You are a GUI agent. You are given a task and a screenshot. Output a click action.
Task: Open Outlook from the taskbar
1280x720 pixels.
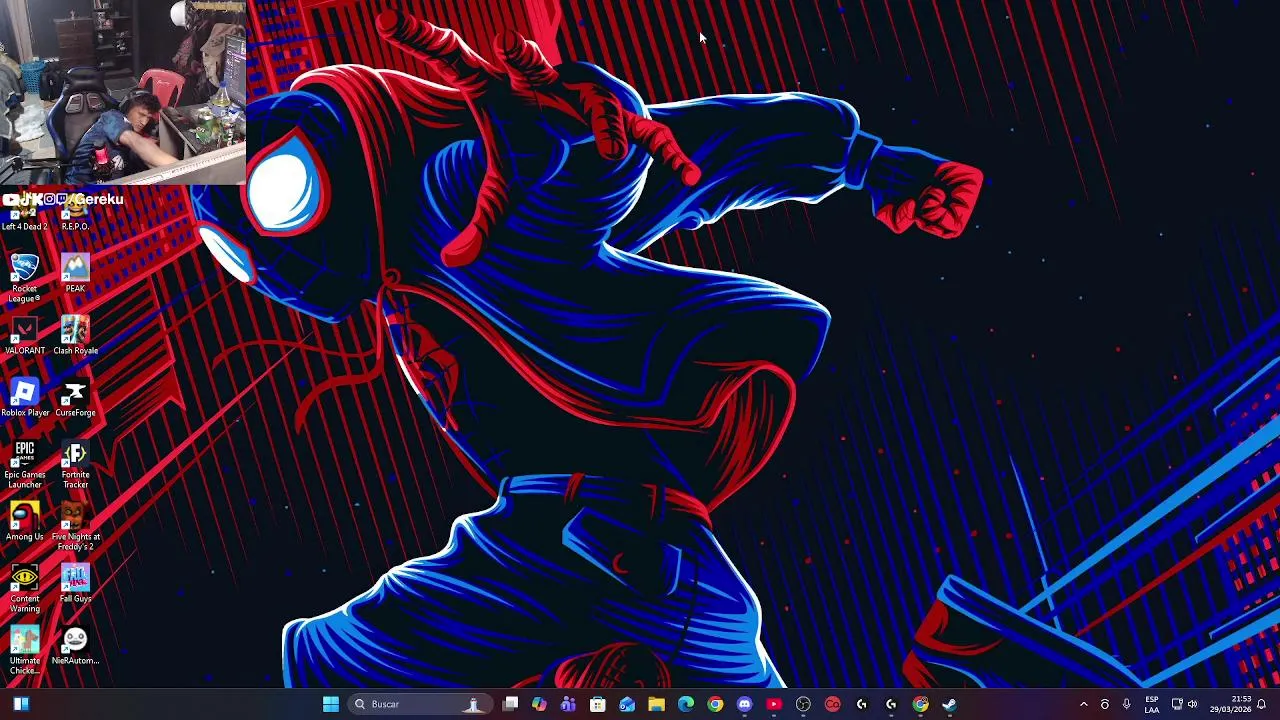[x=627, y=704]
